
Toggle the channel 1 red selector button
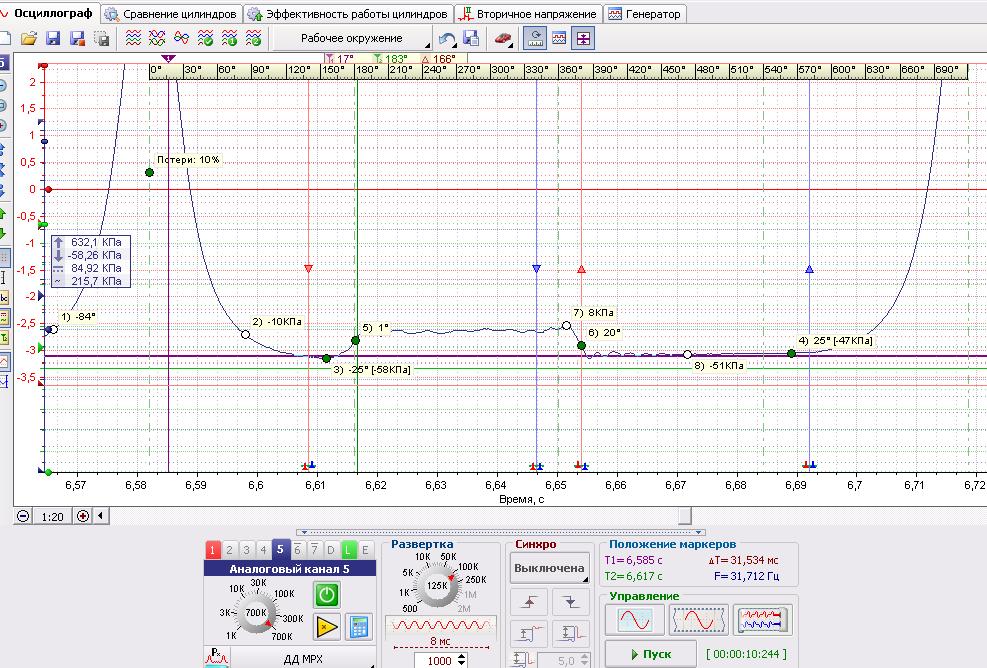coord(212,550)
